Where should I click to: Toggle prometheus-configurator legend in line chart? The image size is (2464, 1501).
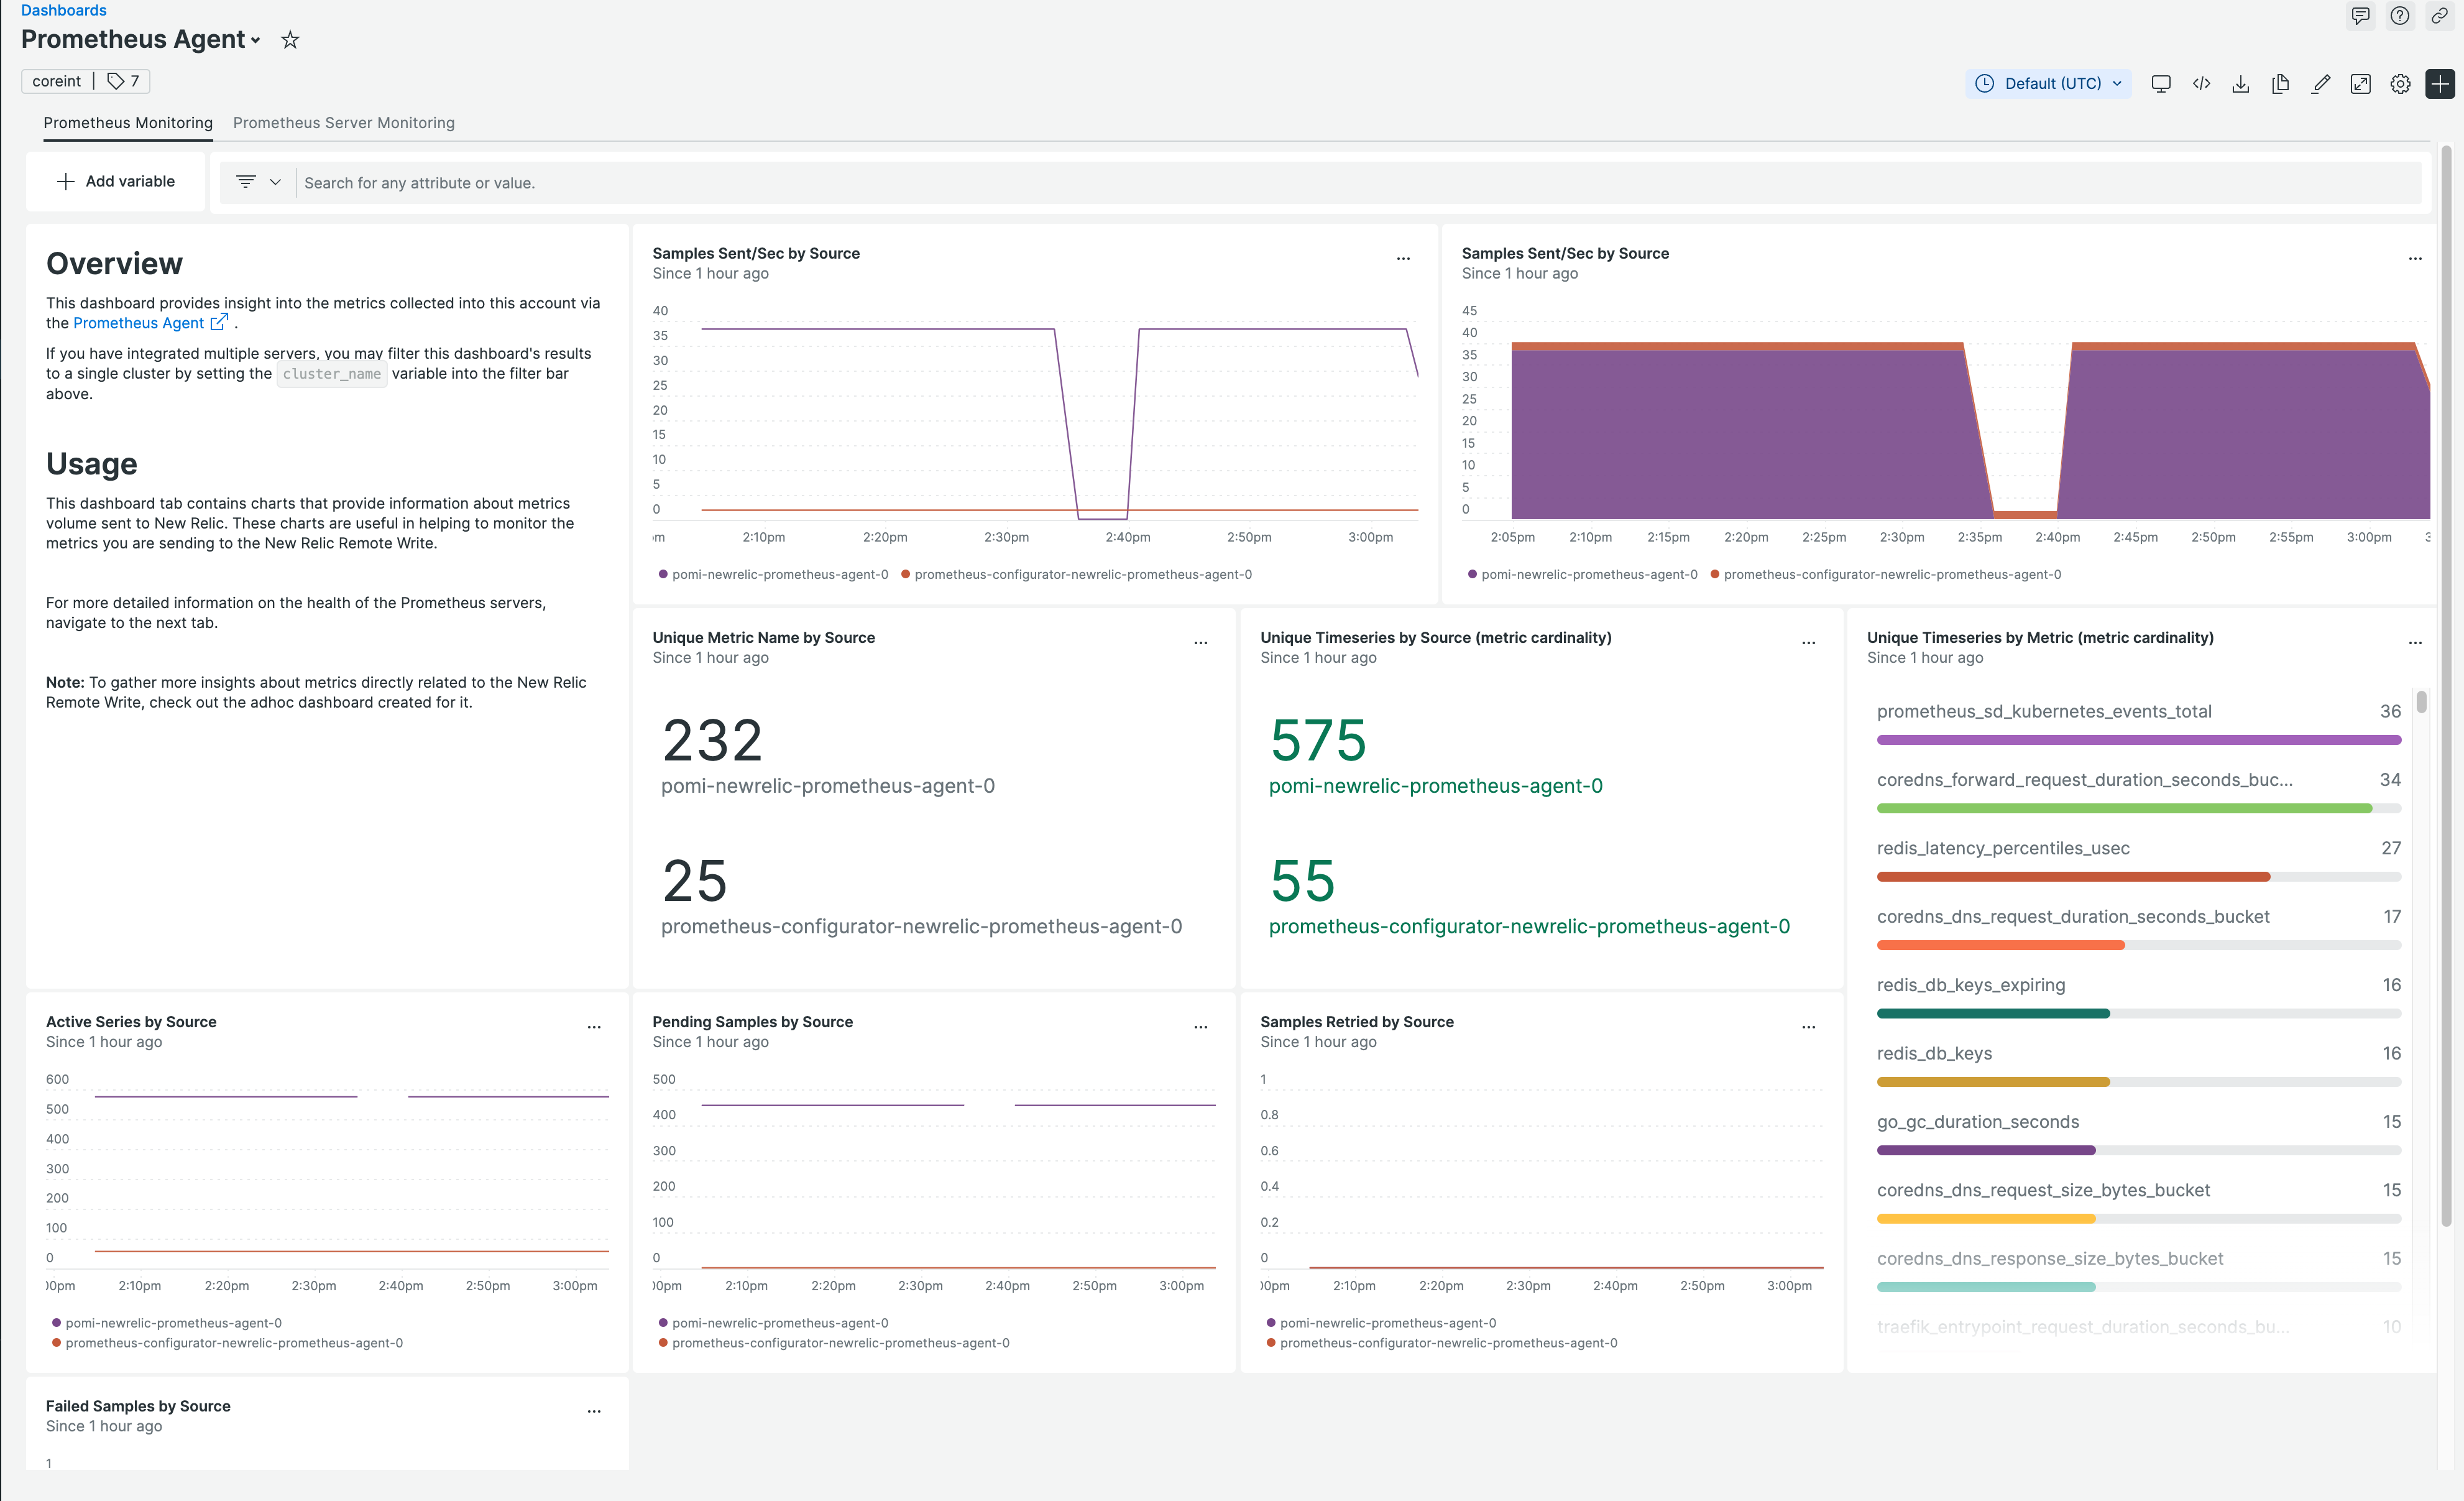point(1076,574)
